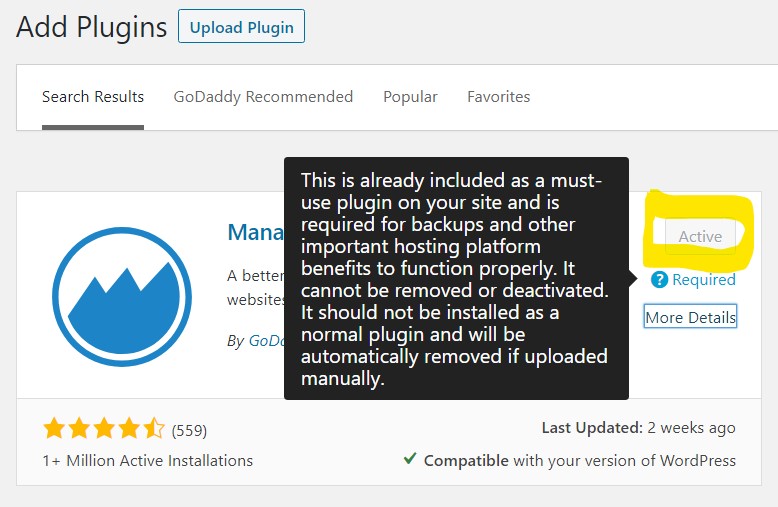The width and height of the screenshot is (778, 507).
Task: Open the plugin title starting with Mana
Action: [x=256, y=232]
